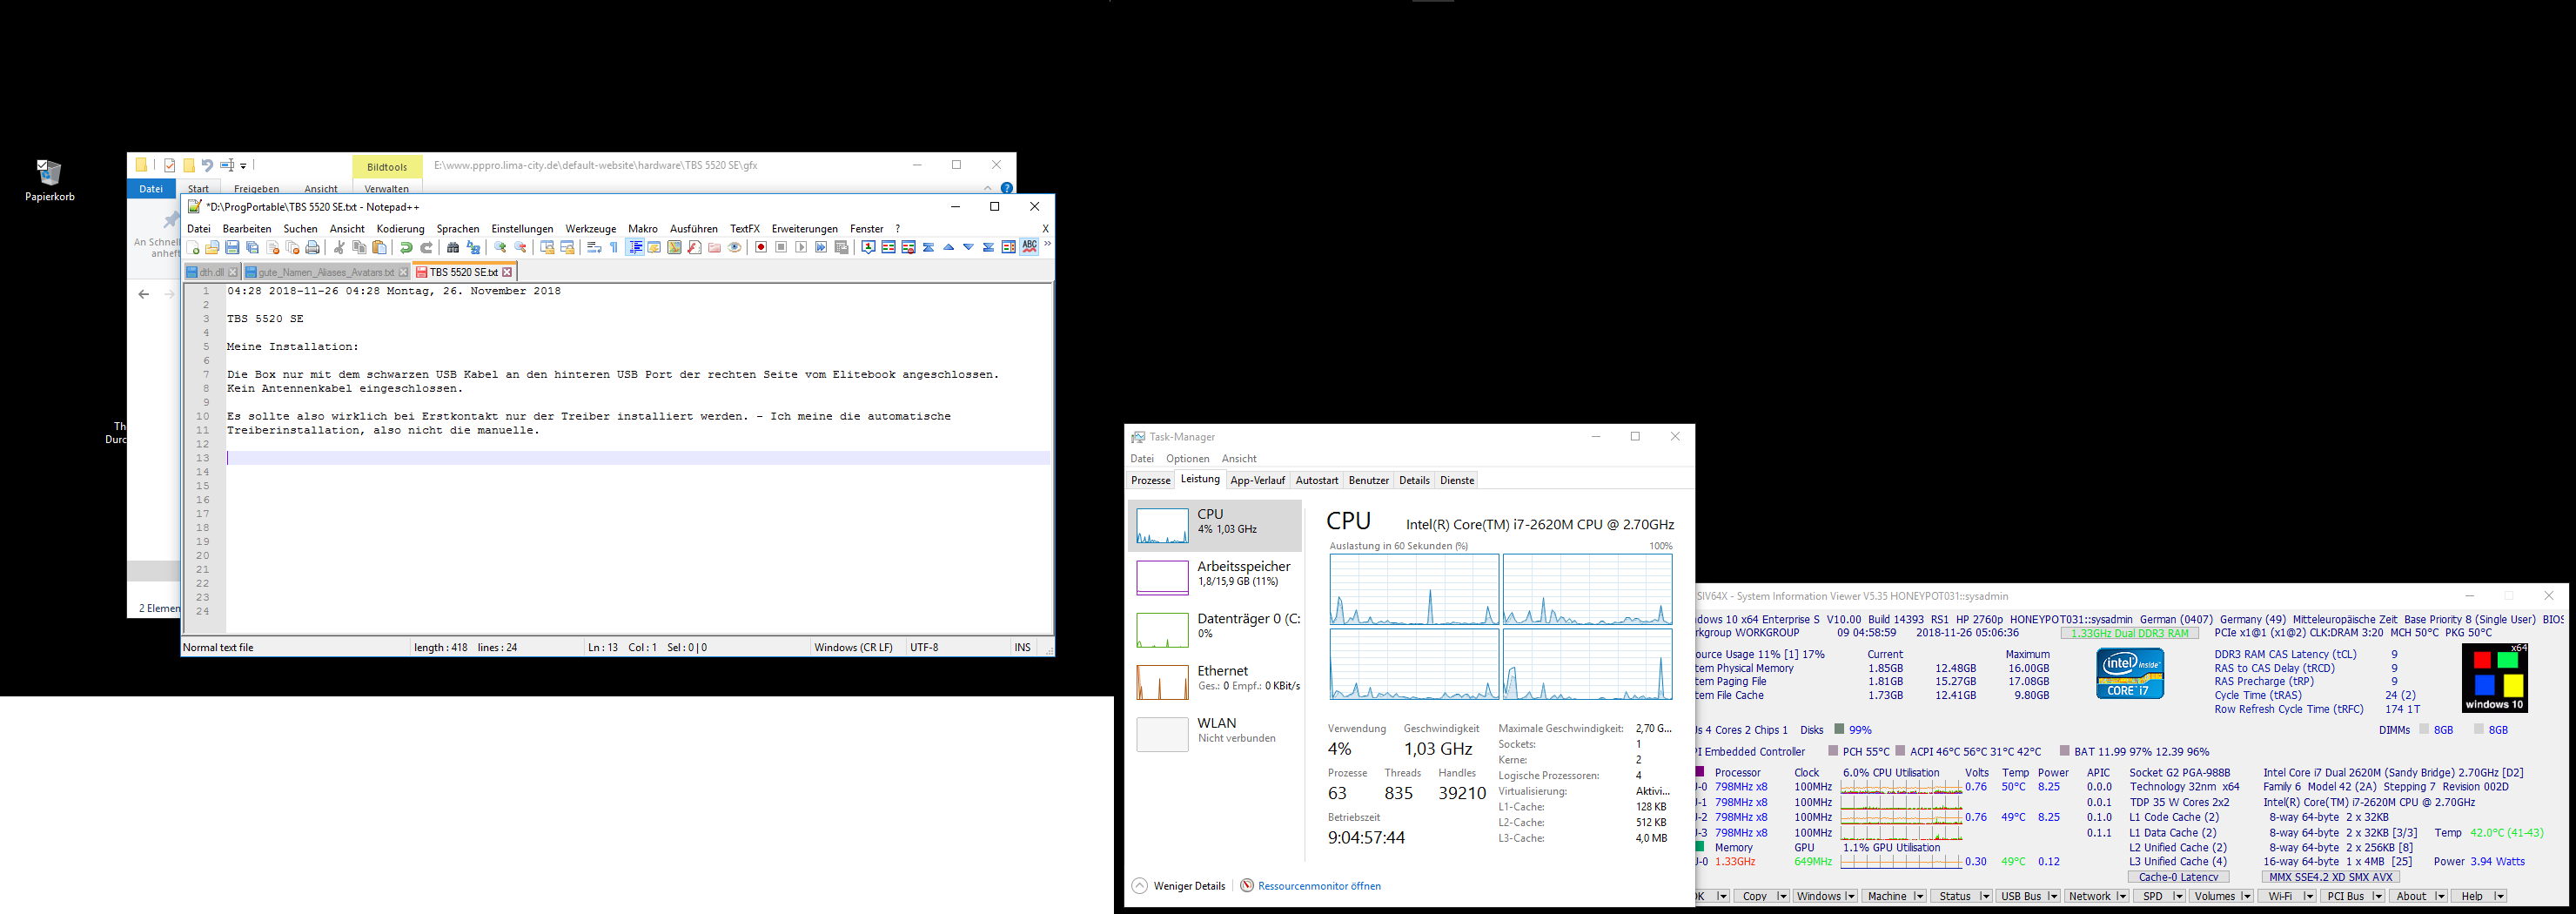Toggle synchronized vertical scrolling icon

(547, 247)
